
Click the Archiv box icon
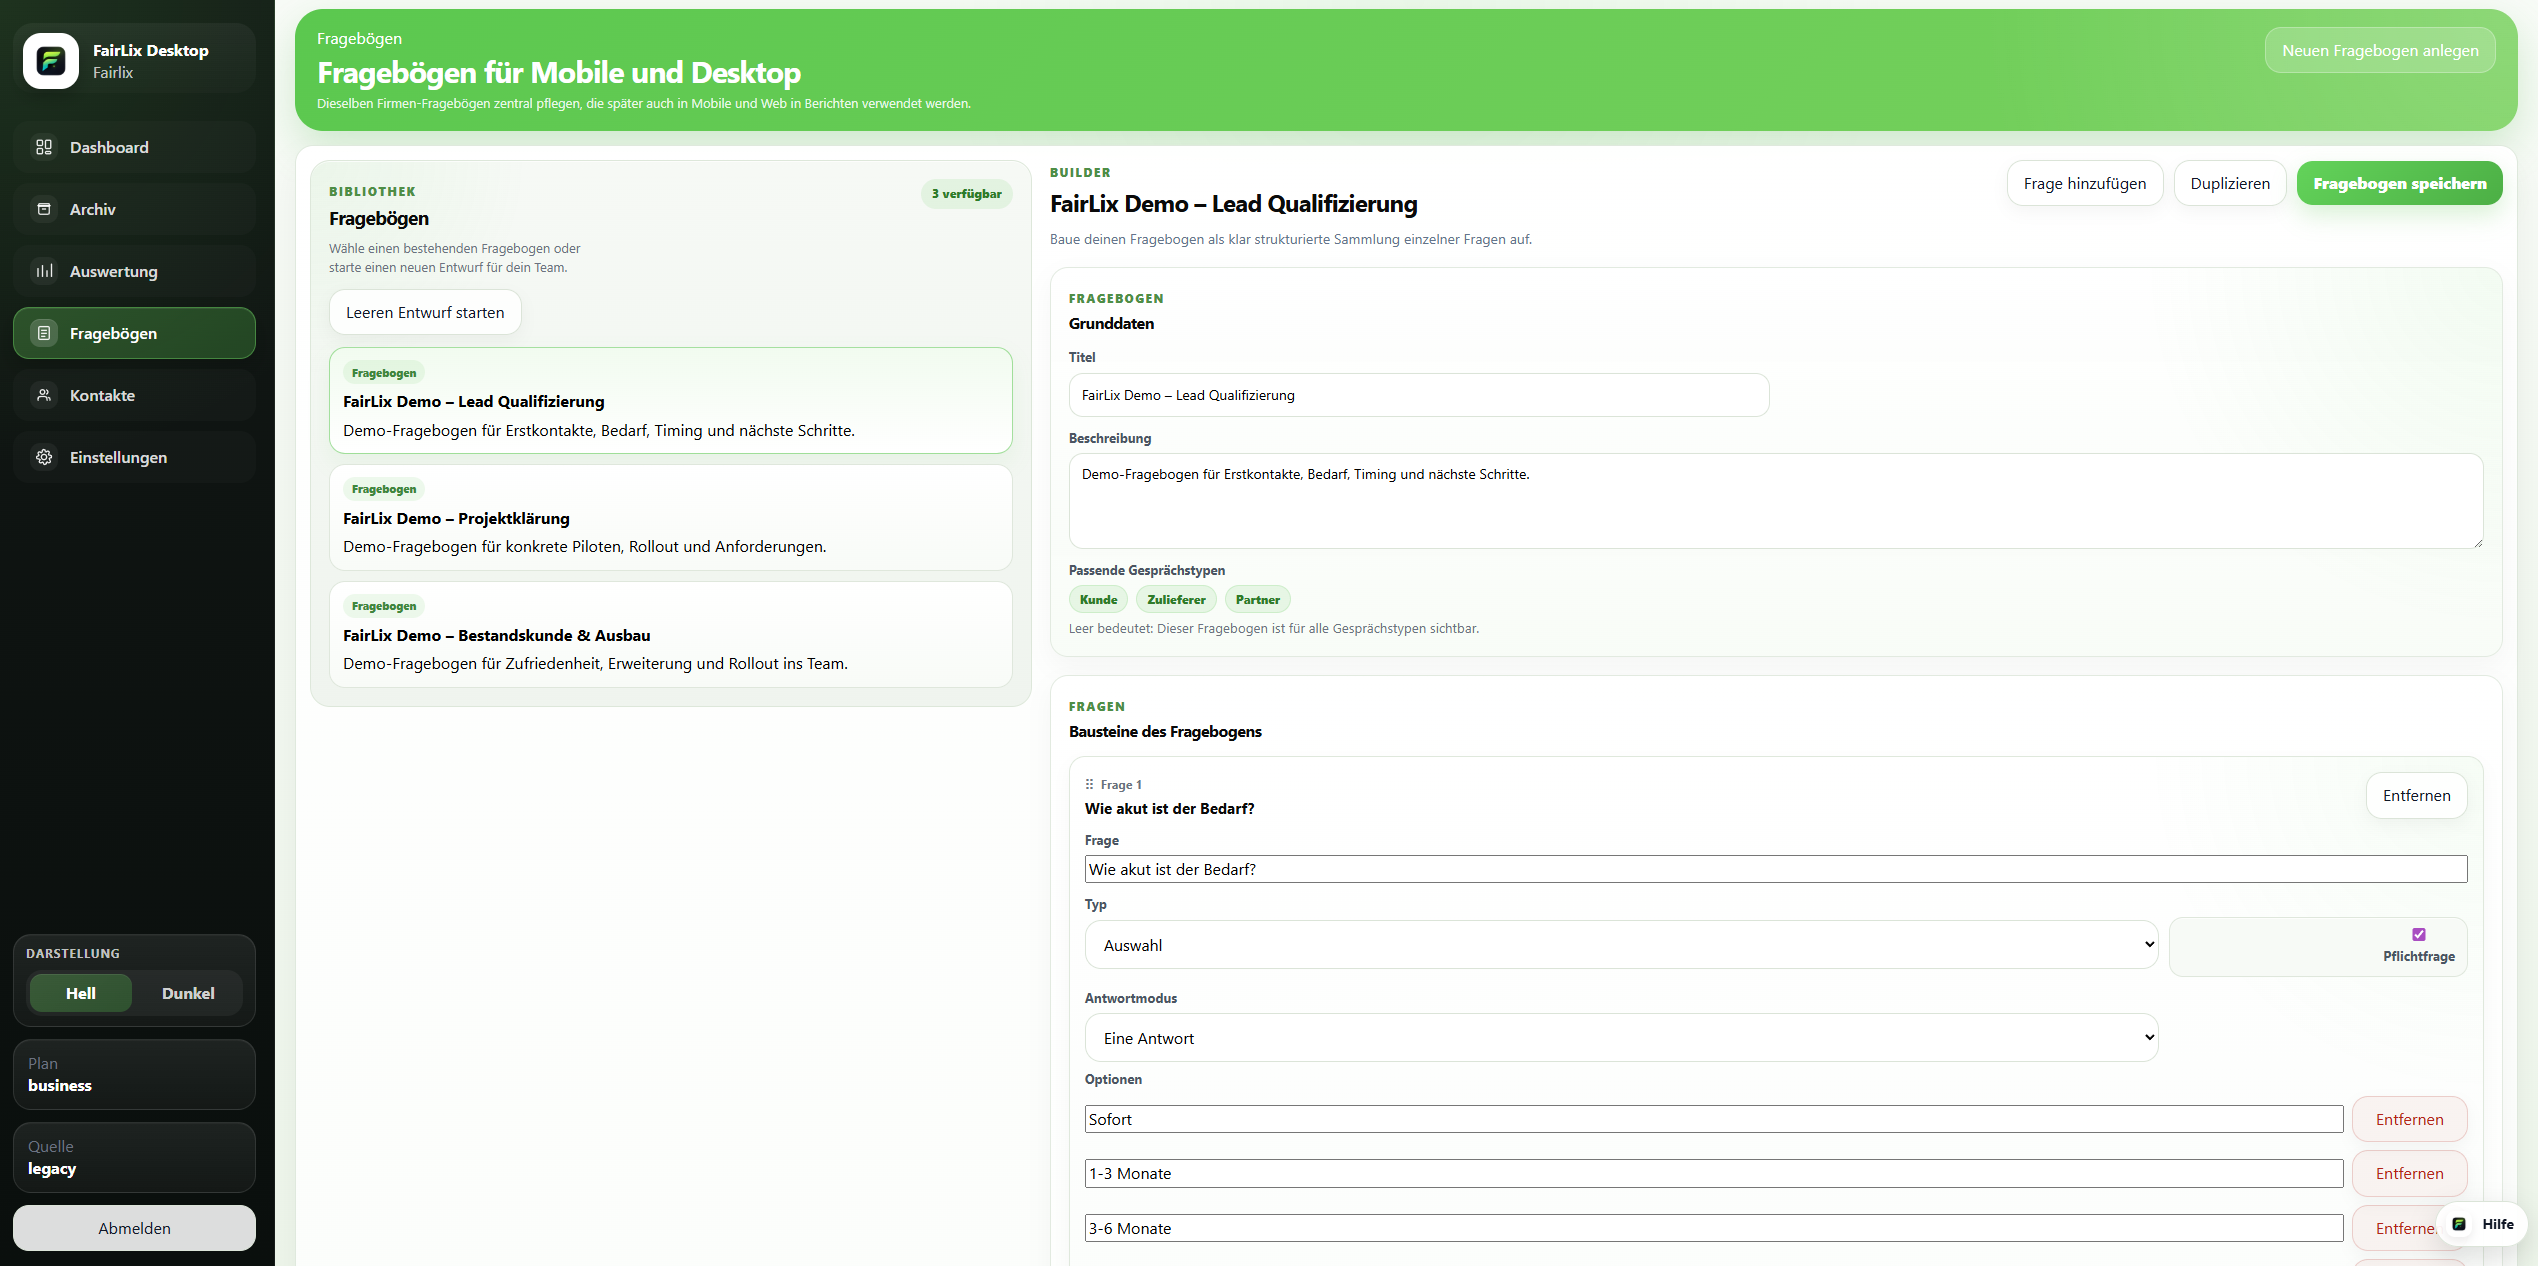(44, 209)
